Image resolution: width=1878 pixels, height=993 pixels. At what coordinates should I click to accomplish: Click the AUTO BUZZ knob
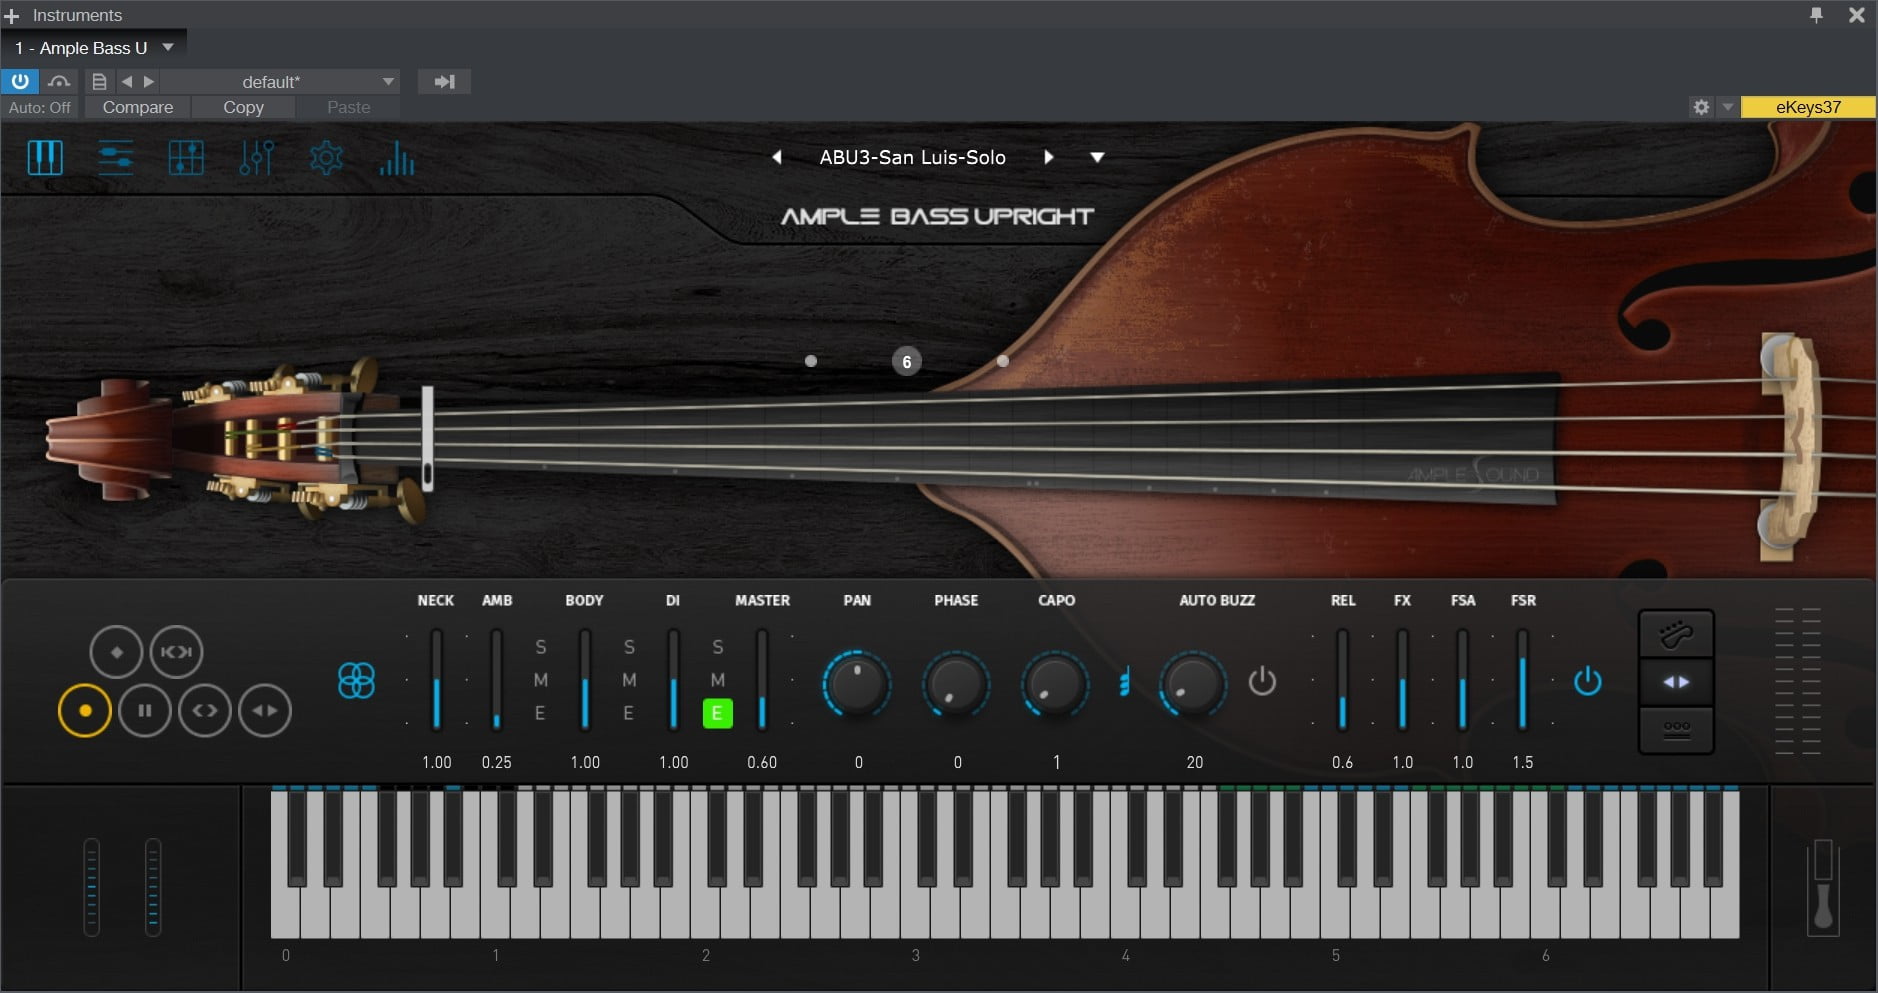click(x=1193, y=684)
